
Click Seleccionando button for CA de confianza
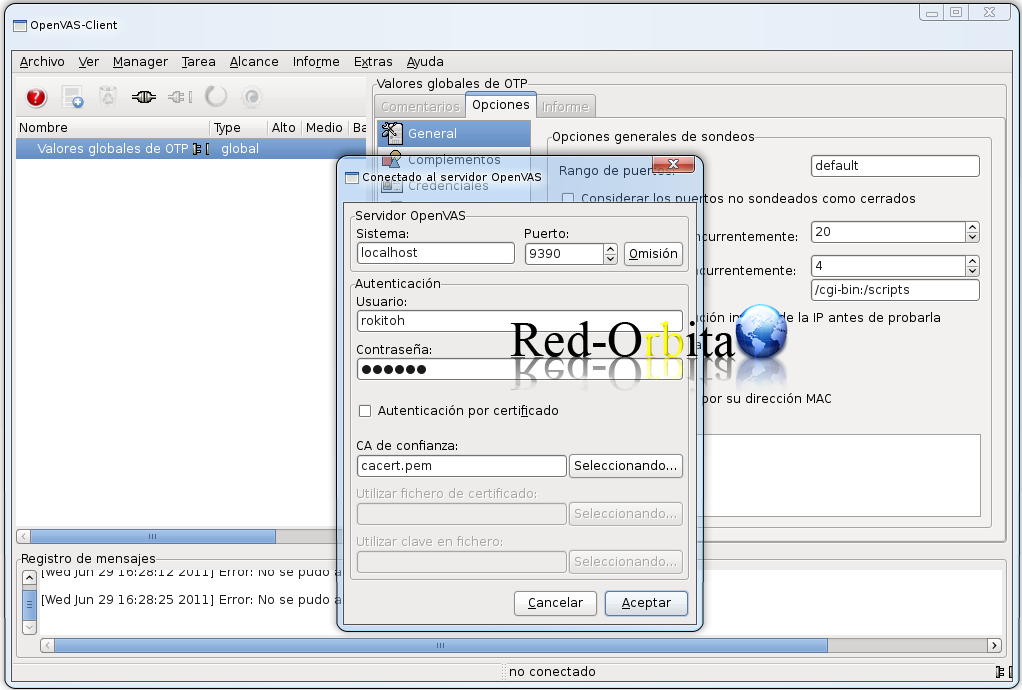(626, 466)
